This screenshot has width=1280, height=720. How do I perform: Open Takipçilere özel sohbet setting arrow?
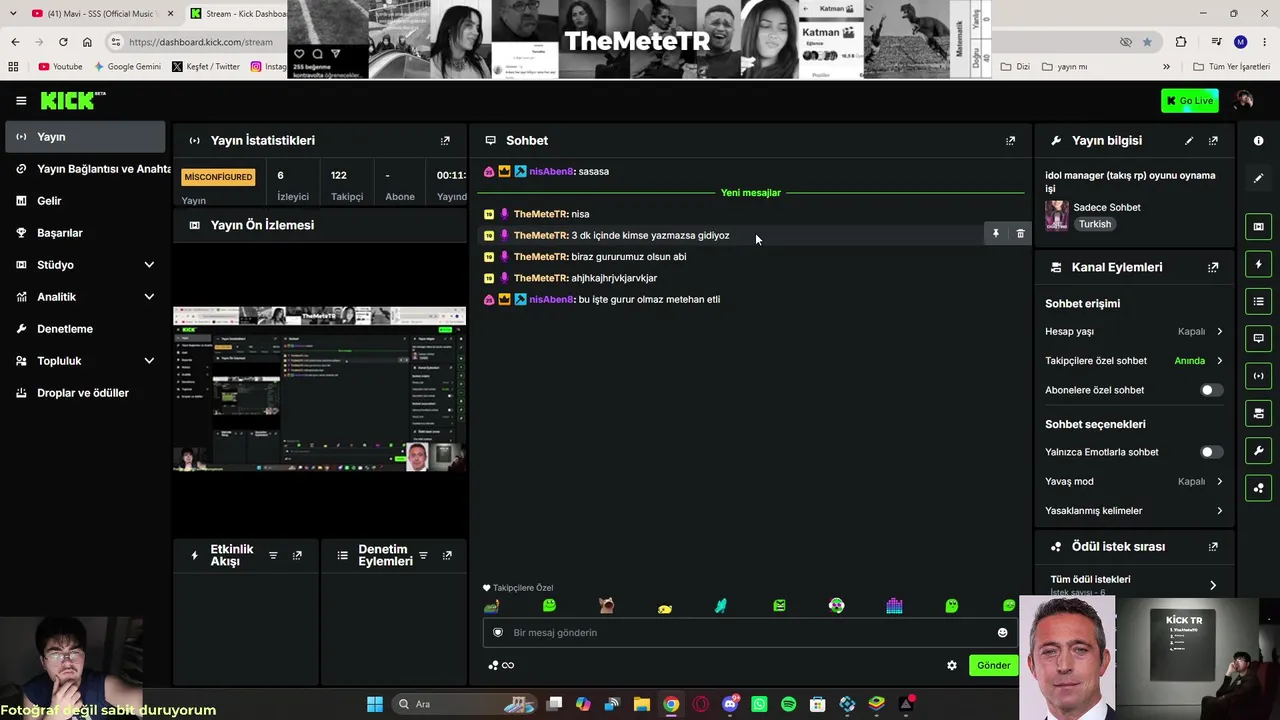click(1219, 361)
